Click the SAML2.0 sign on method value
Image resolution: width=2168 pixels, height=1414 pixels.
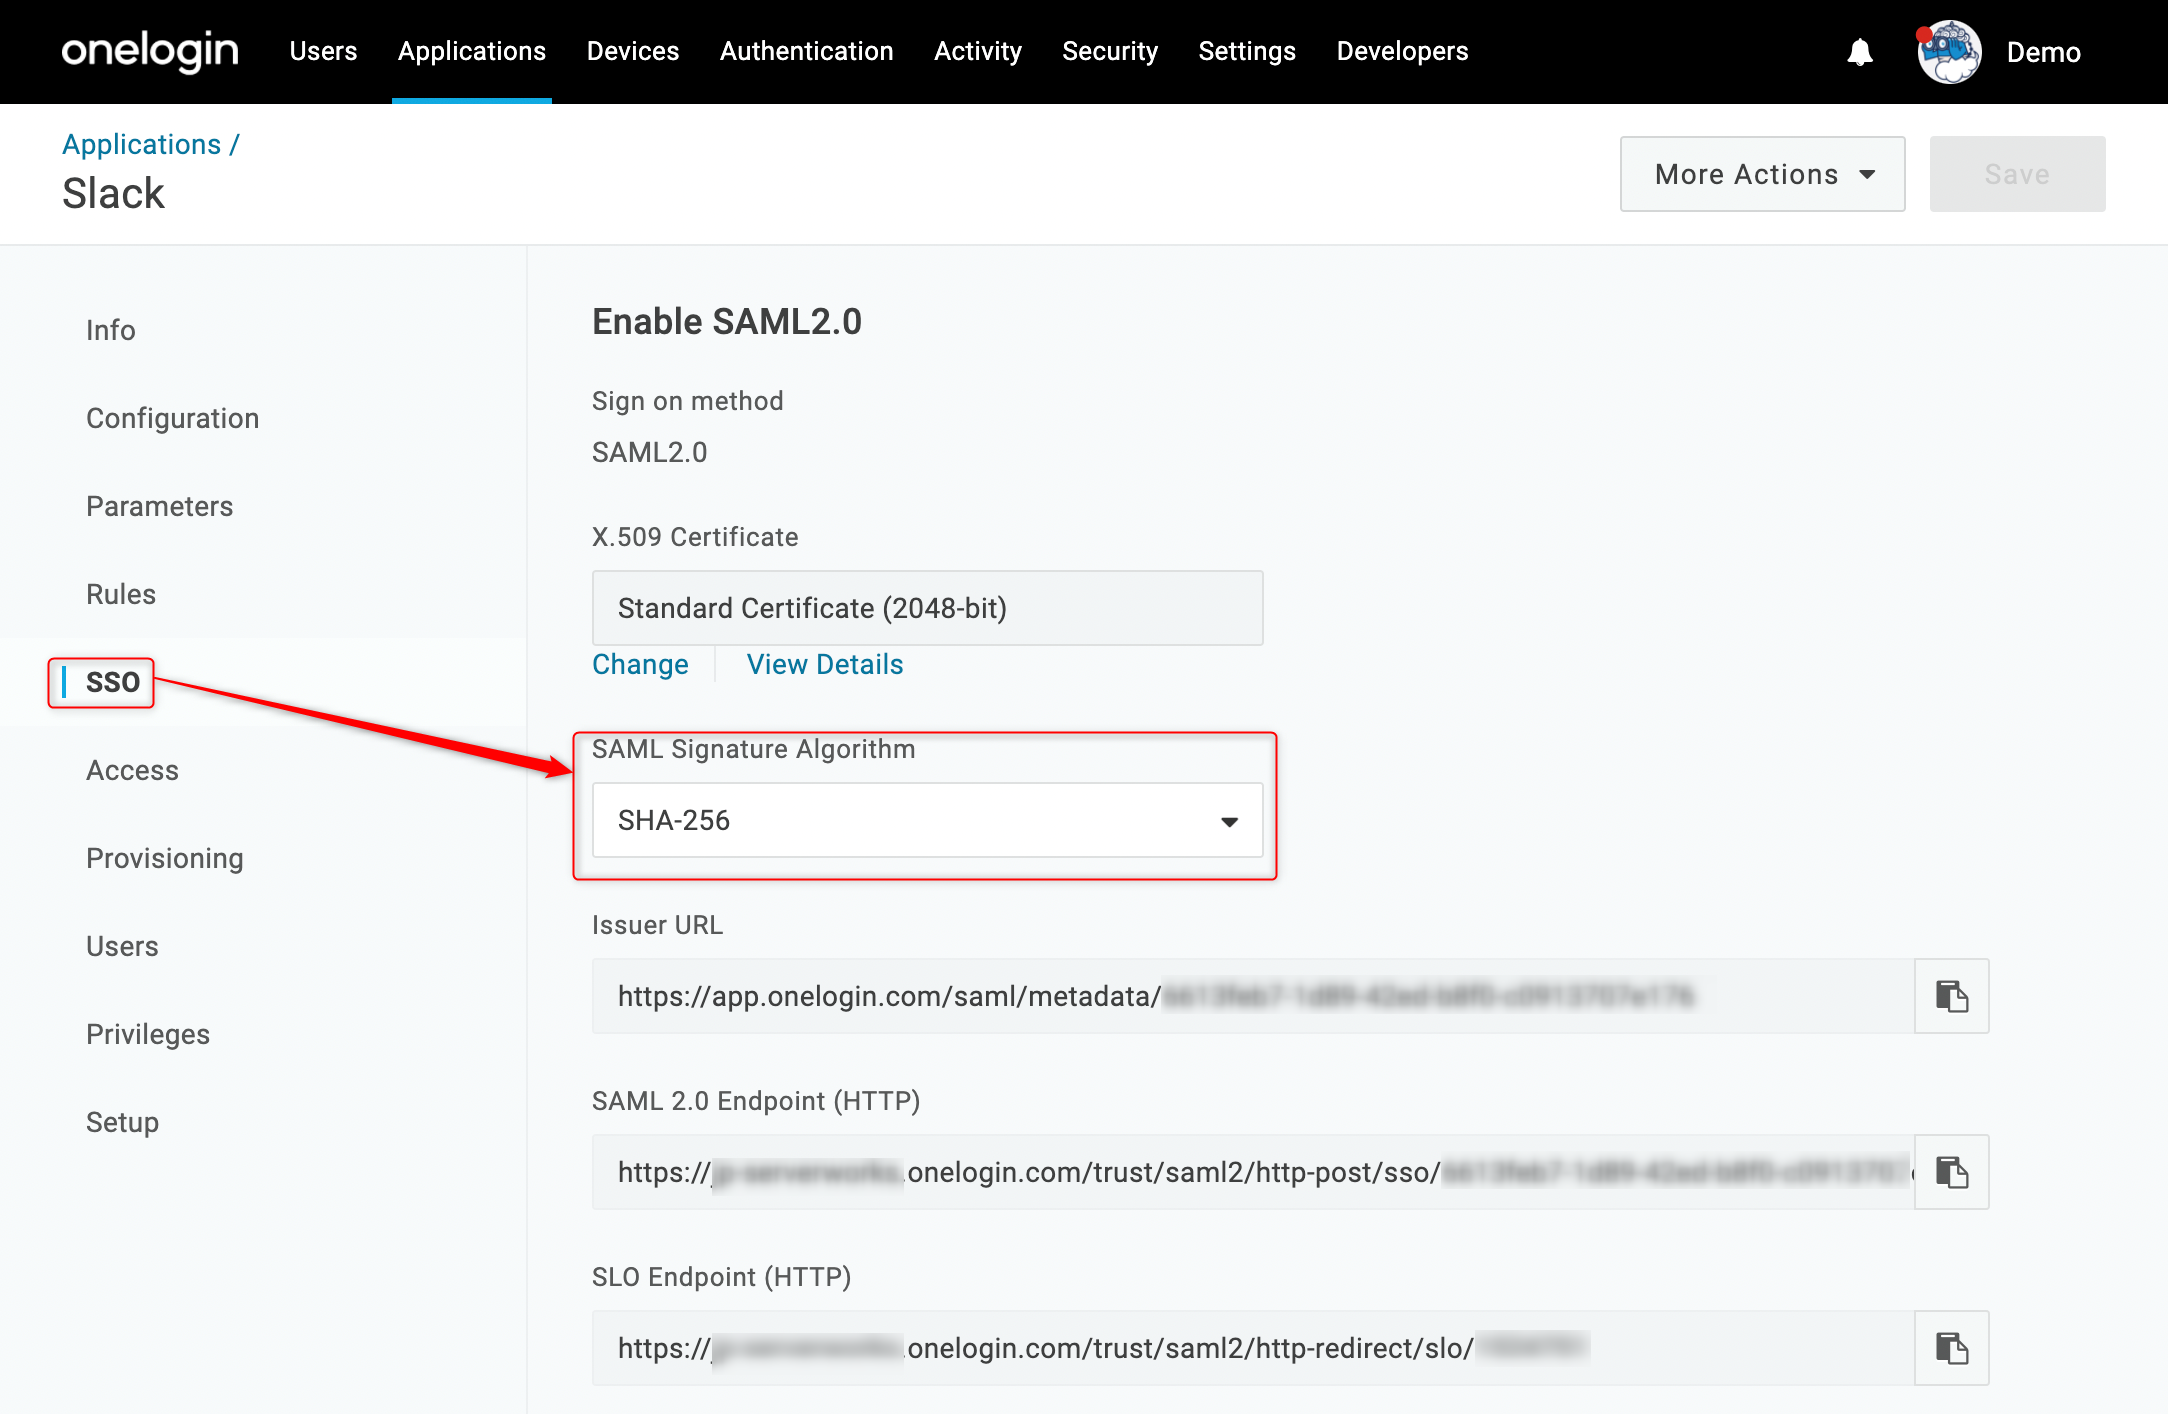point(649,452)
